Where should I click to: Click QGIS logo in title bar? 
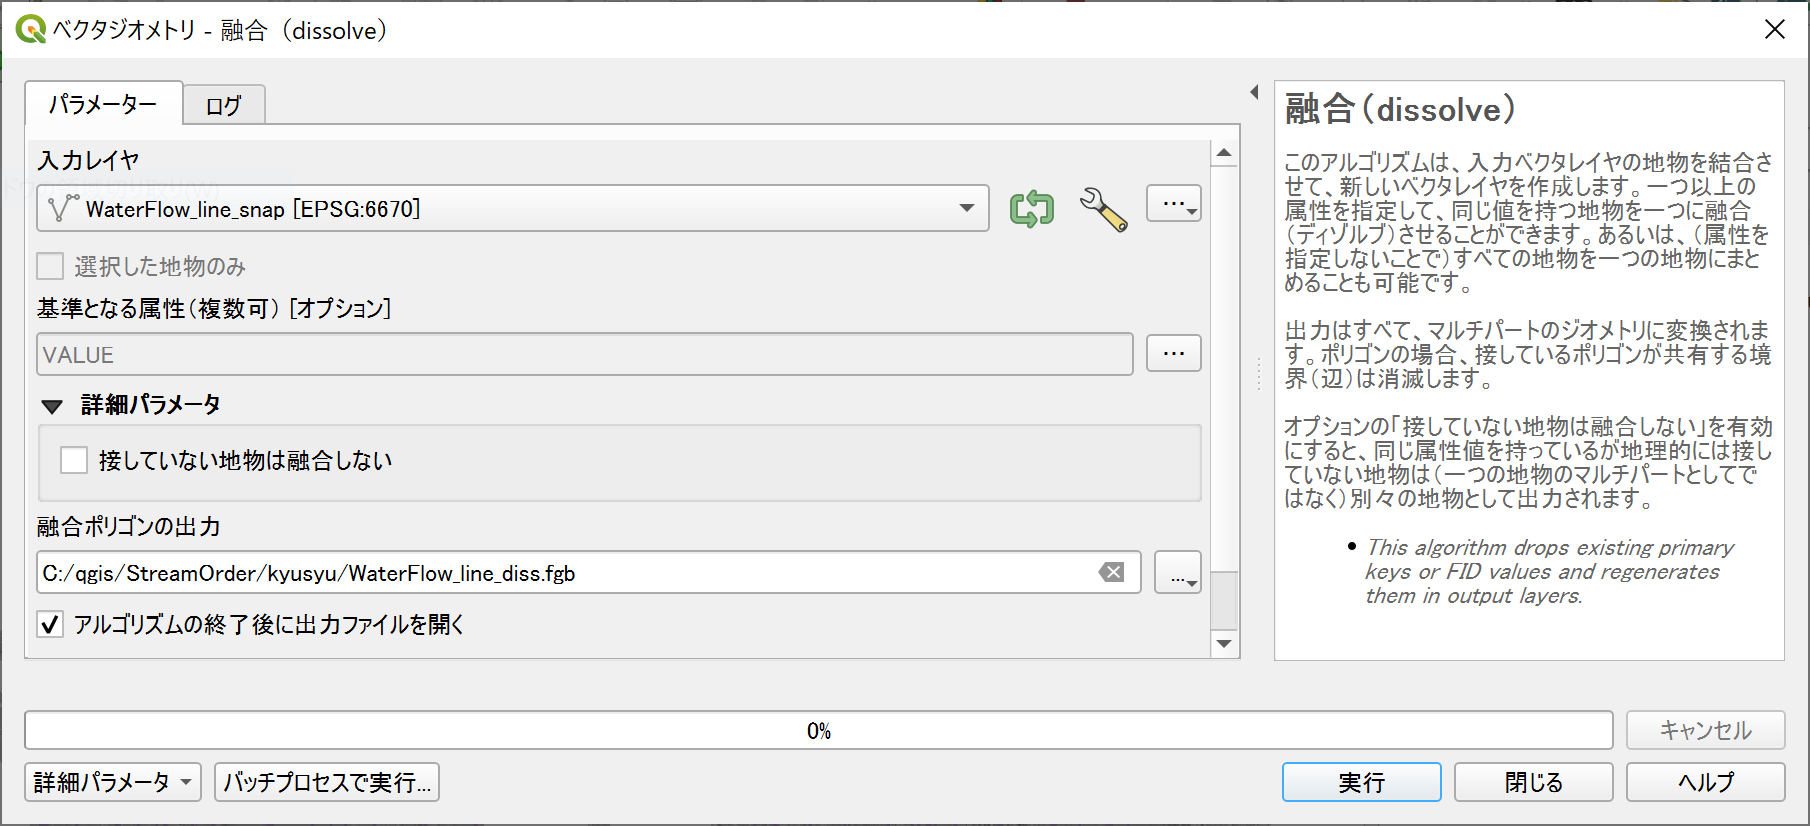click(x=31, y=29)
